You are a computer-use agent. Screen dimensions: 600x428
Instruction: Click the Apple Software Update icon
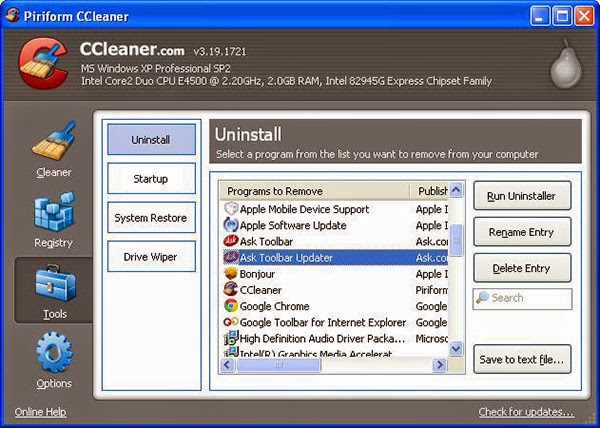(x=231, y=225)
